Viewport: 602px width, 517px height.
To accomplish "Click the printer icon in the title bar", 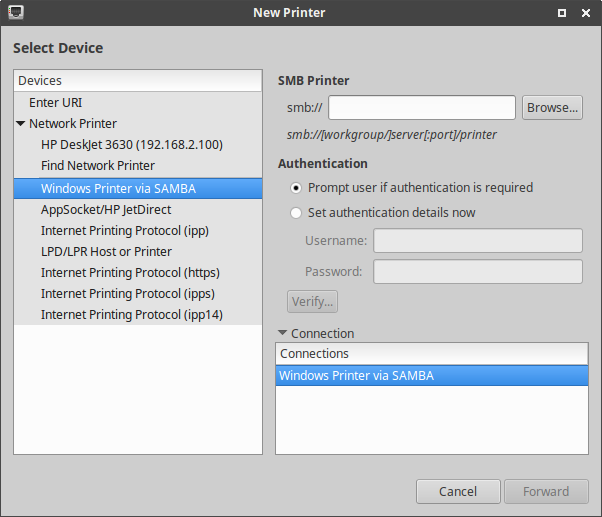I will [15, 13].
